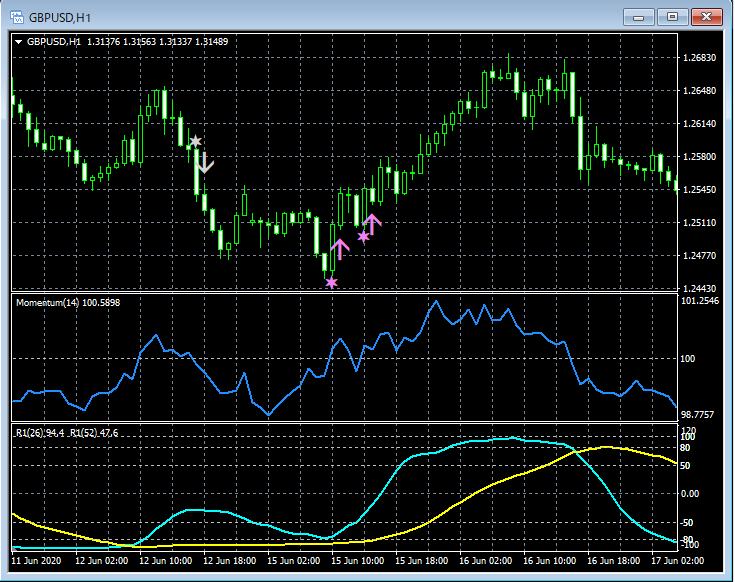Expand the triangle next to GBPUSD,H1 label
The image size is (735, 582).
(x=18, y=42)
